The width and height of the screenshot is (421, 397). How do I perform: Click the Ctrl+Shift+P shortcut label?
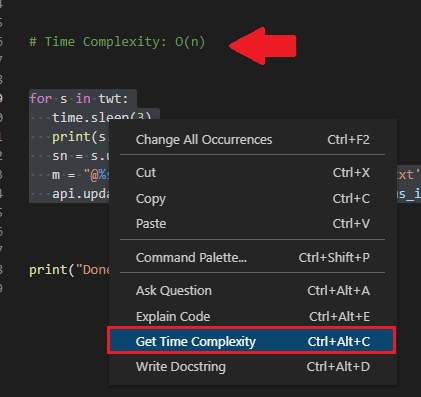click(x=334, y=257)
